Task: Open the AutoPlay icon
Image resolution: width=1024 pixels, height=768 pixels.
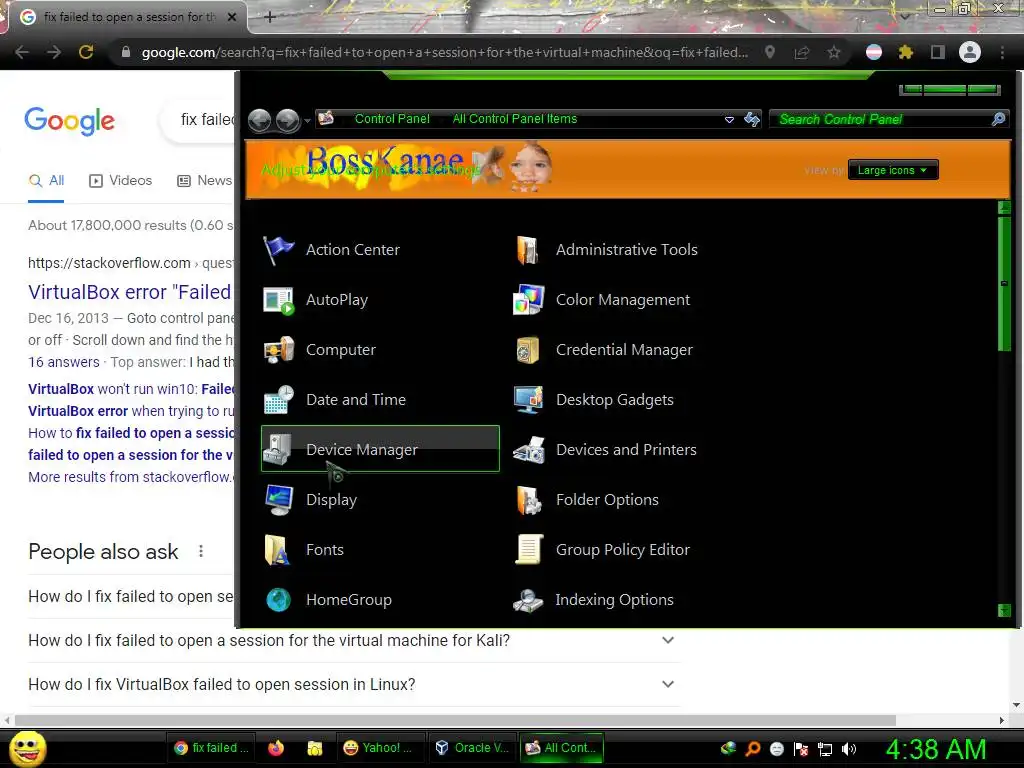Action: click(x=278, y=300)
